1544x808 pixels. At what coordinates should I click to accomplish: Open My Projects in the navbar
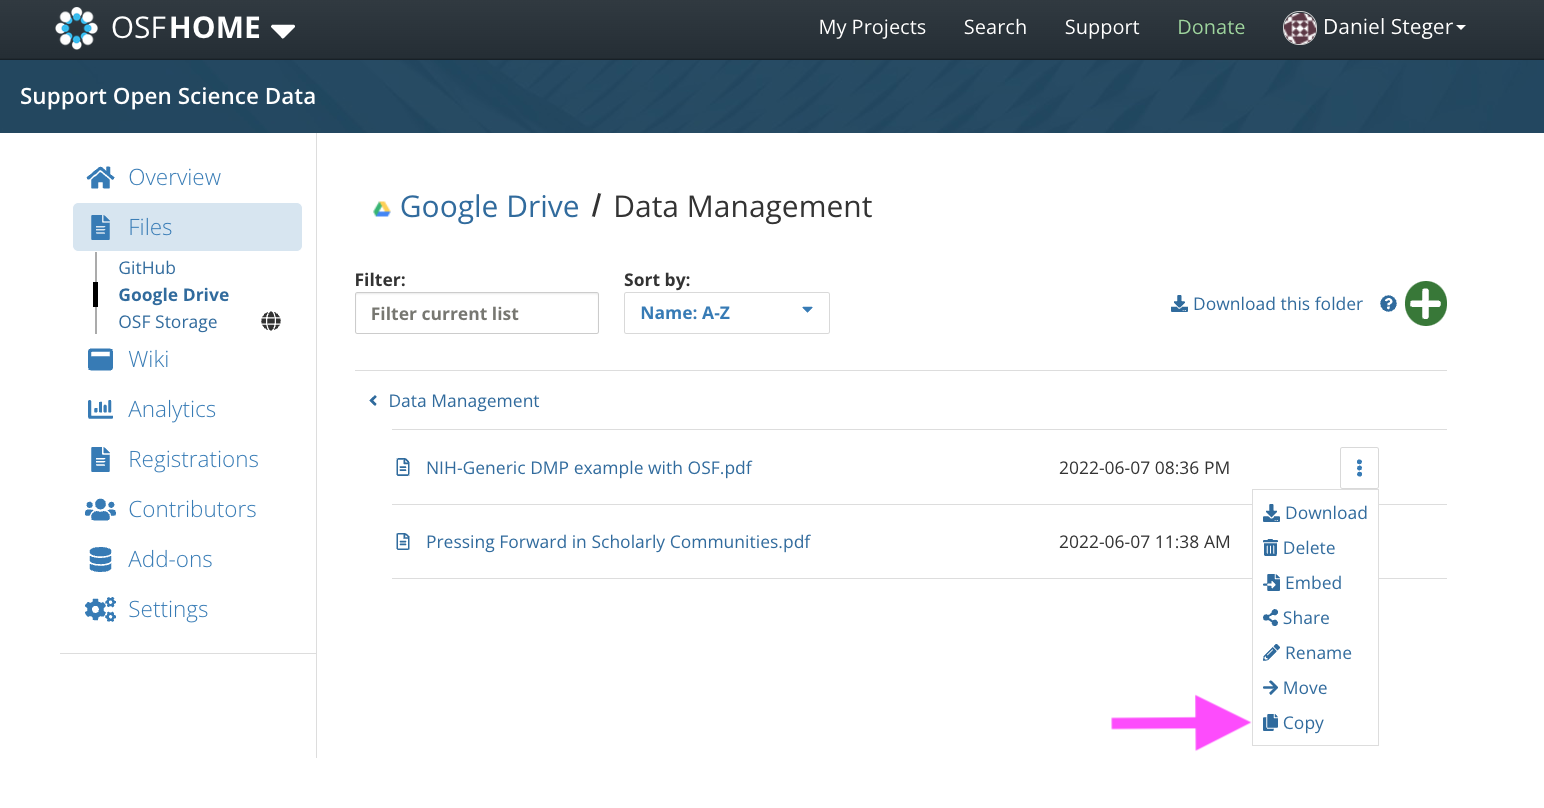(x=872, y=27)
